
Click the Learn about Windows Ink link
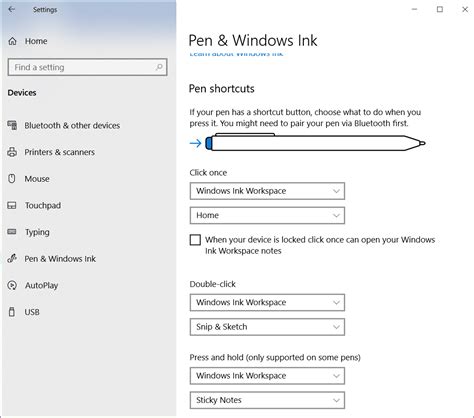(x=236, y=54)
